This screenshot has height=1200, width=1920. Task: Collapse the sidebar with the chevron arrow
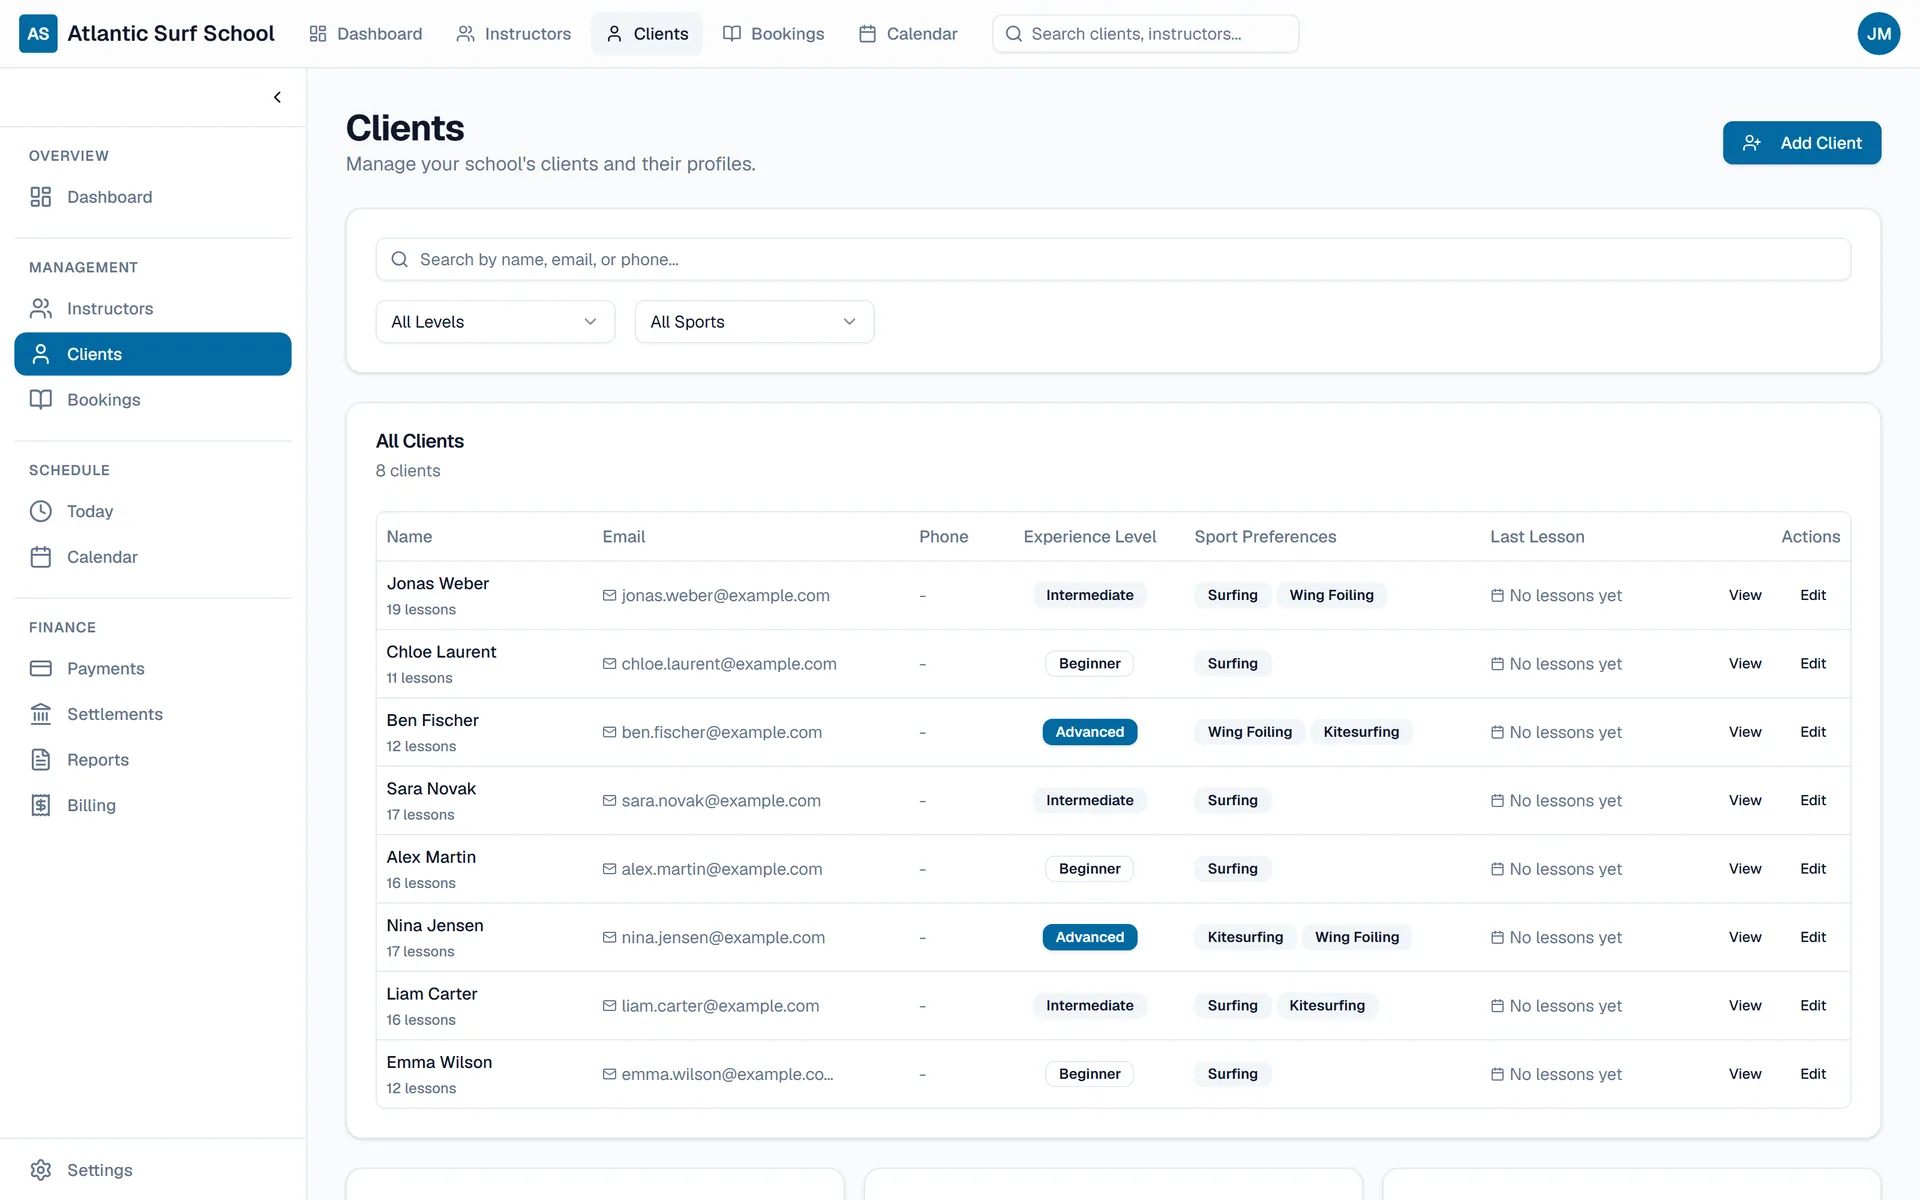[277, 97]
